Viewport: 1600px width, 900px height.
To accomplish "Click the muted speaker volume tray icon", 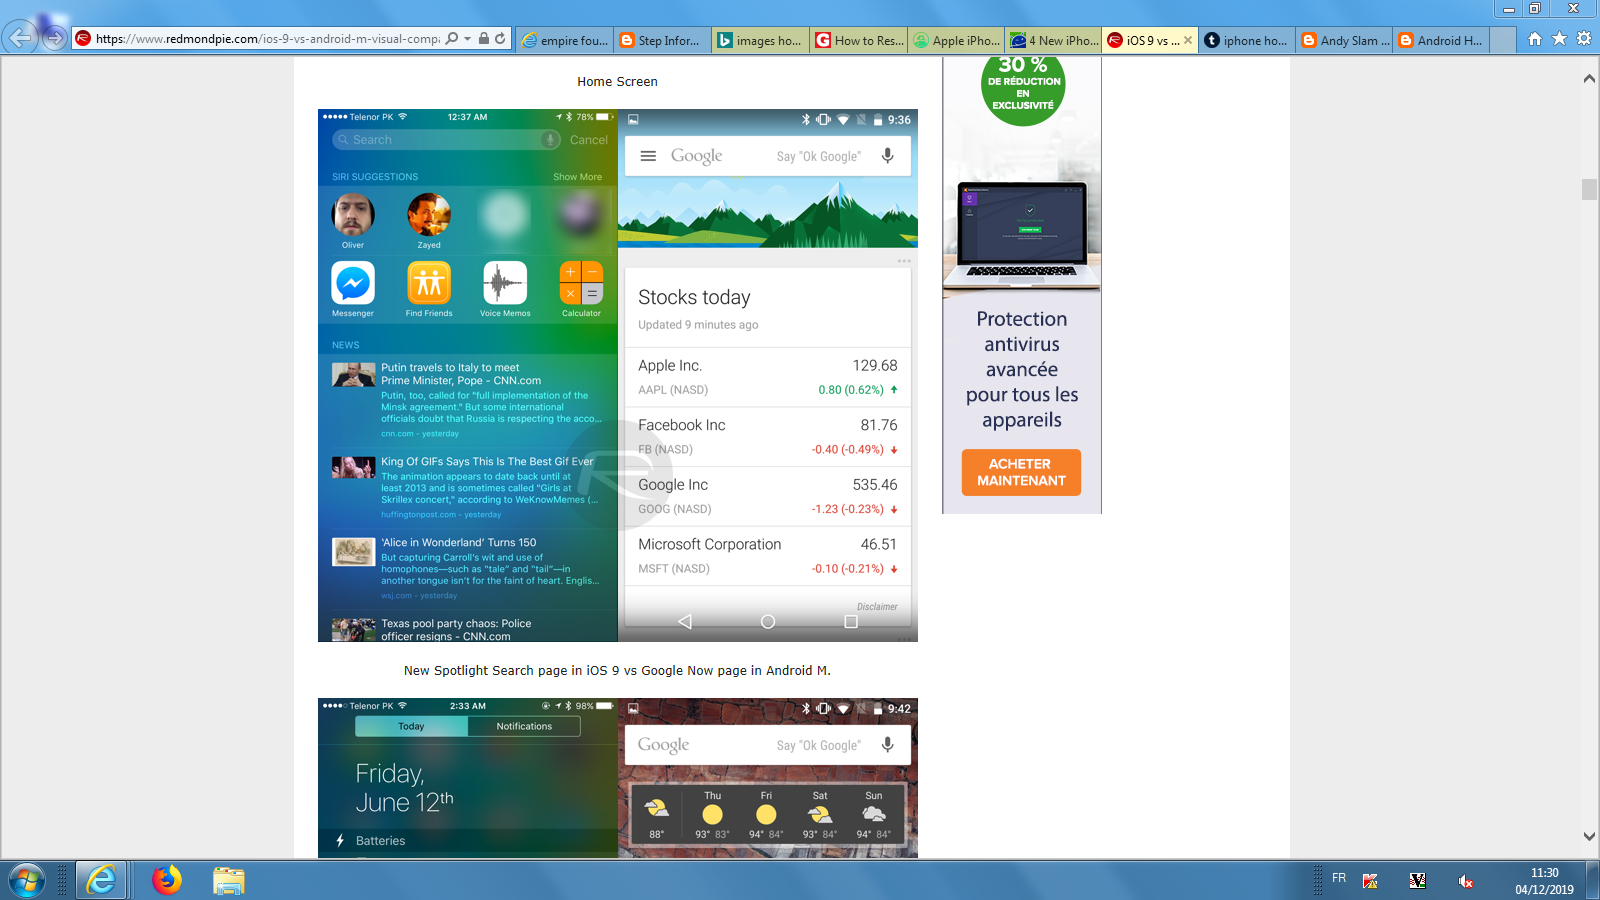I will pos(1465,881).
